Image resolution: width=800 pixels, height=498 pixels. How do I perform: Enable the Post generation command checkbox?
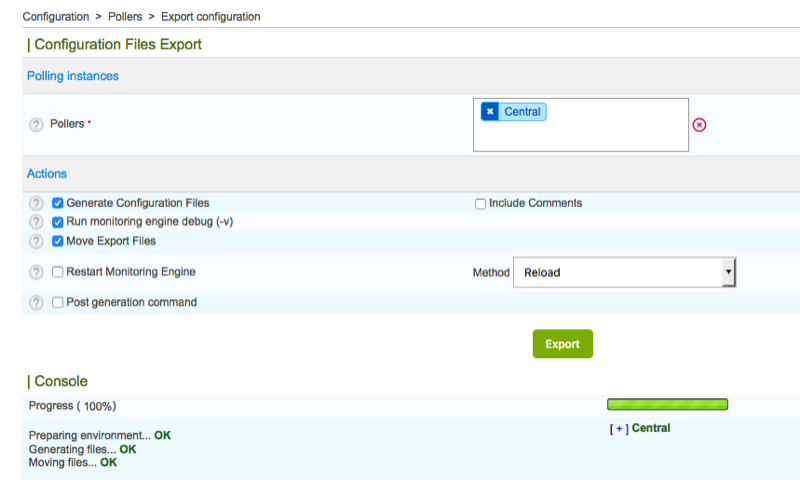click(58, 302)
